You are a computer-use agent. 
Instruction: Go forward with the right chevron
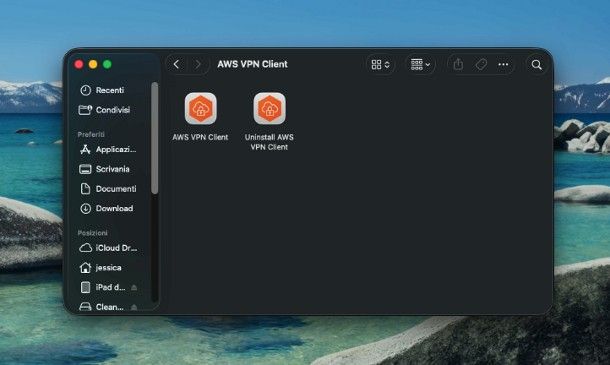(x=198, y=64)
